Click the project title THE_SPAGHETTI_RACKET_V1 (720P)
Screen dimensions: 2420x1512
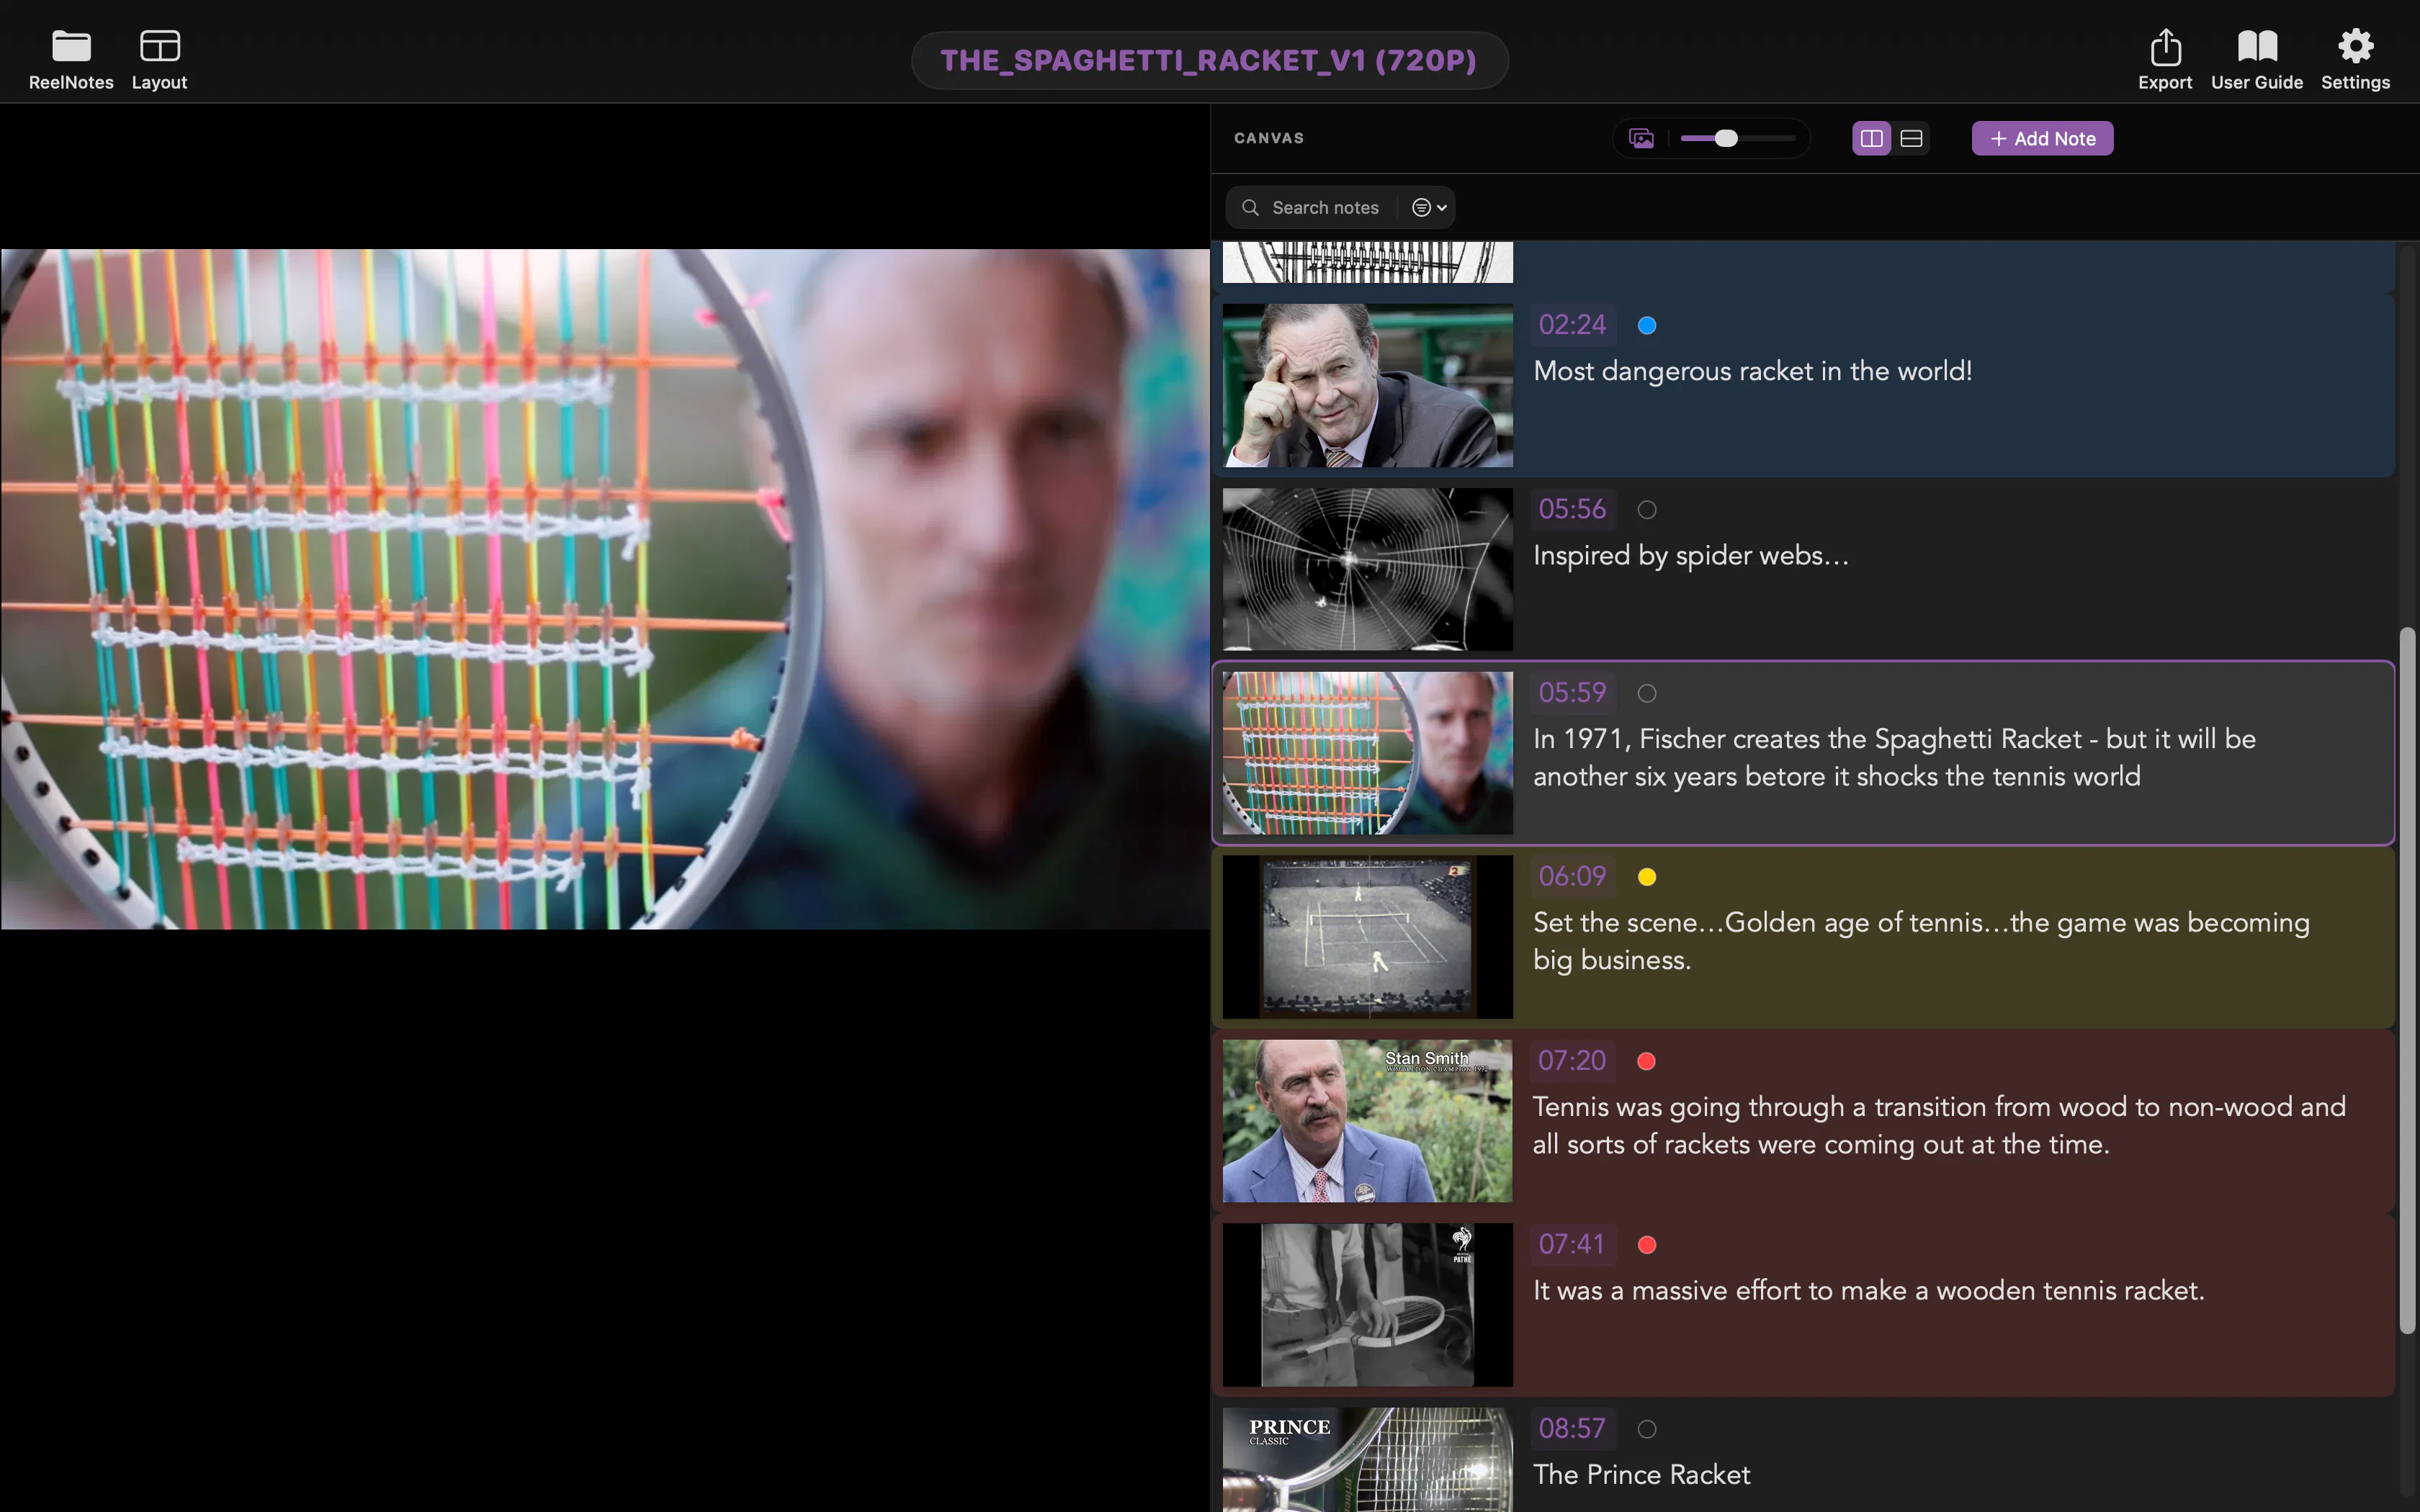(x=1209, y=60)
